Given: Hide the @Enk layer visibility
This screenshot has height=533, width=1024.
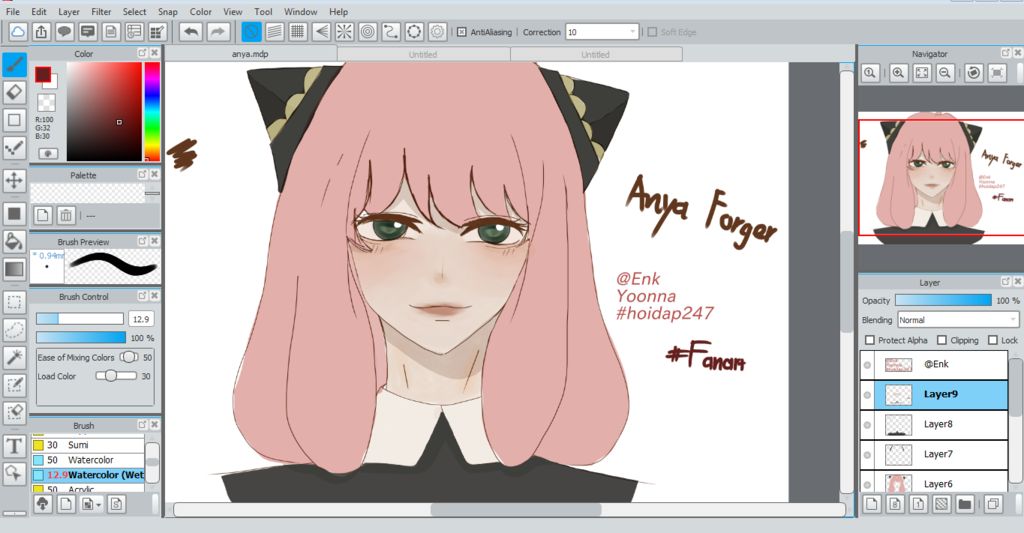Looking at the screenshot, I should pos(867,365).
